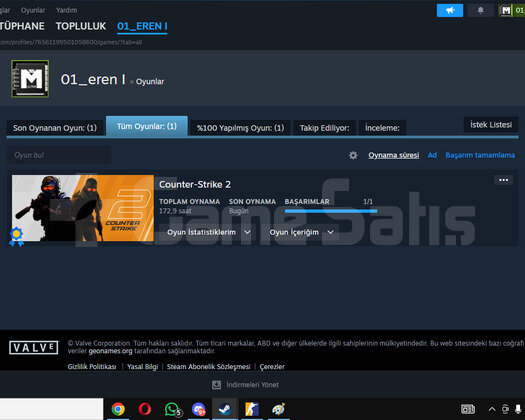The width and height of the screenshot is (525, 420).
Task: Open the geonames.org link
Action: (x=110, y=351)
